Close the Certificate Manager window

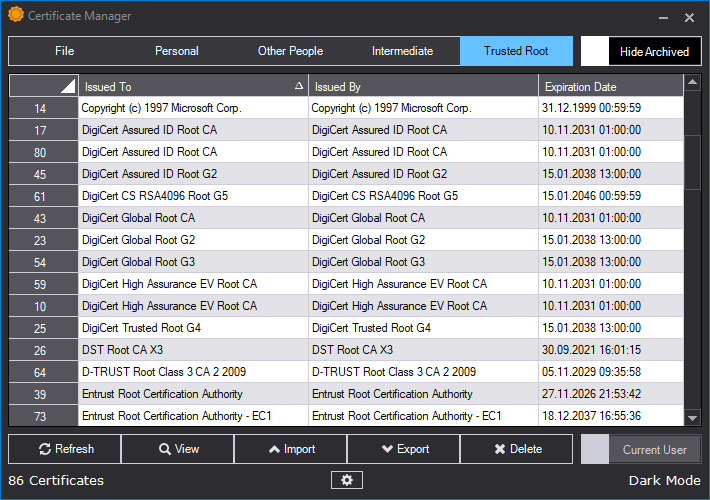coord(689,18)
